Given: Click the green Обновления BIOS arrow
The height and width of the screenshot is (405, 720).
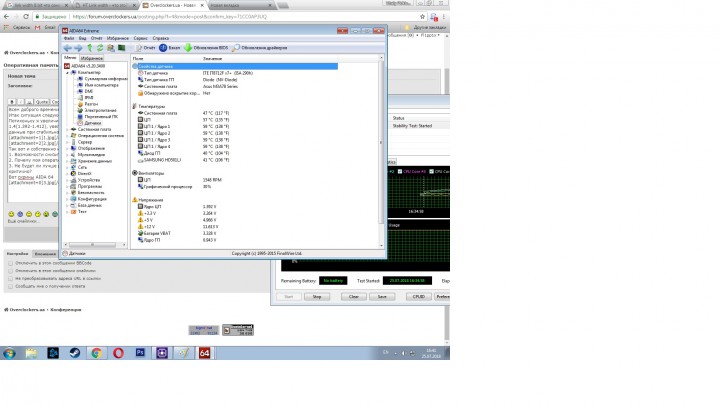Looking at the screenshot, I should pyautogui.click(x=188, y=48).
